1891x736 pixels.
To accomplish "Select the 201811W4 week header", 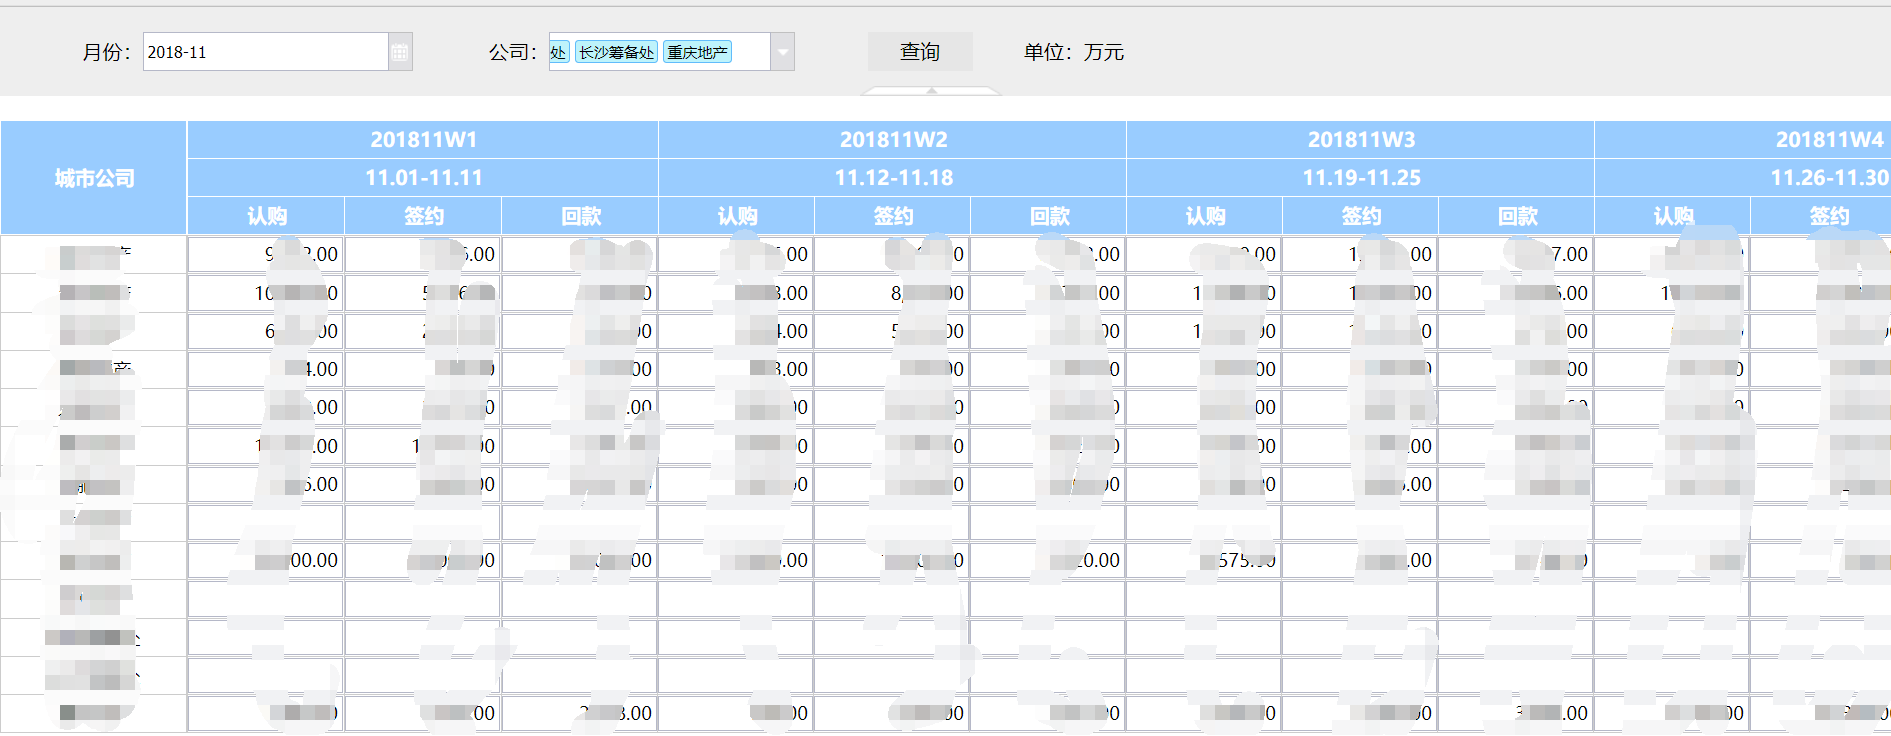I will [1829, 140].
